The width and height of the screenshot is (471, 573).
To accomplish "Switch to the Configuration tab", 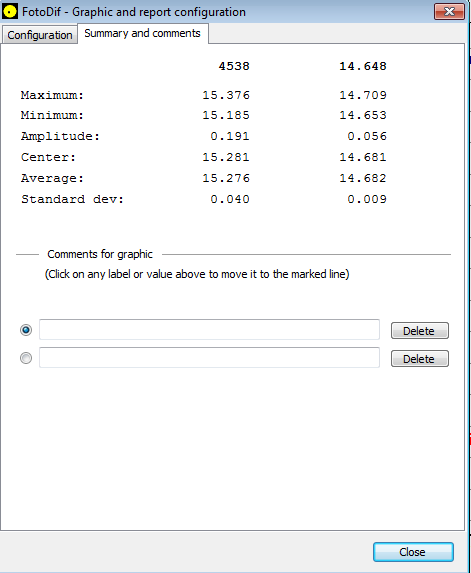I will 40,35.
